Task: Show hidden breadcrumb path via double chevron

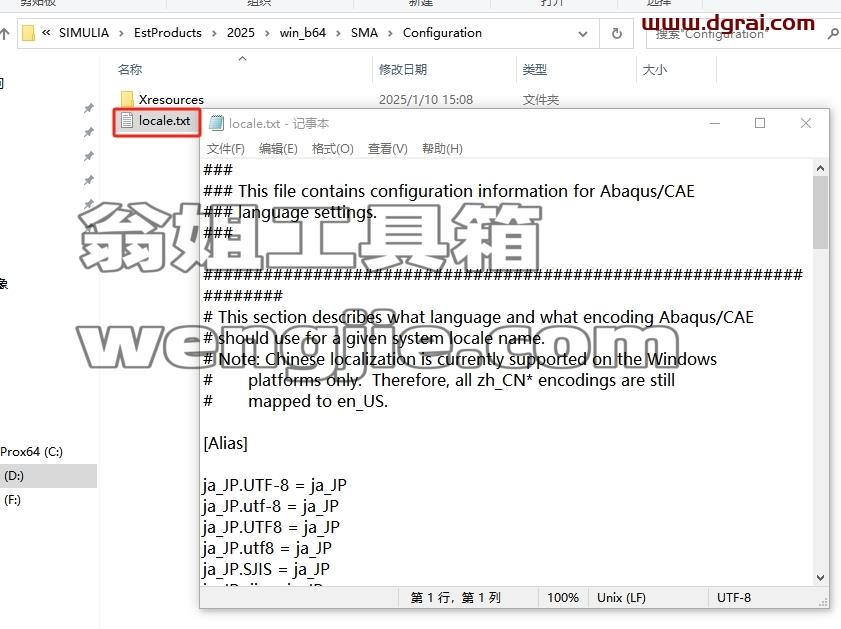Action: [x=46, y=33]
